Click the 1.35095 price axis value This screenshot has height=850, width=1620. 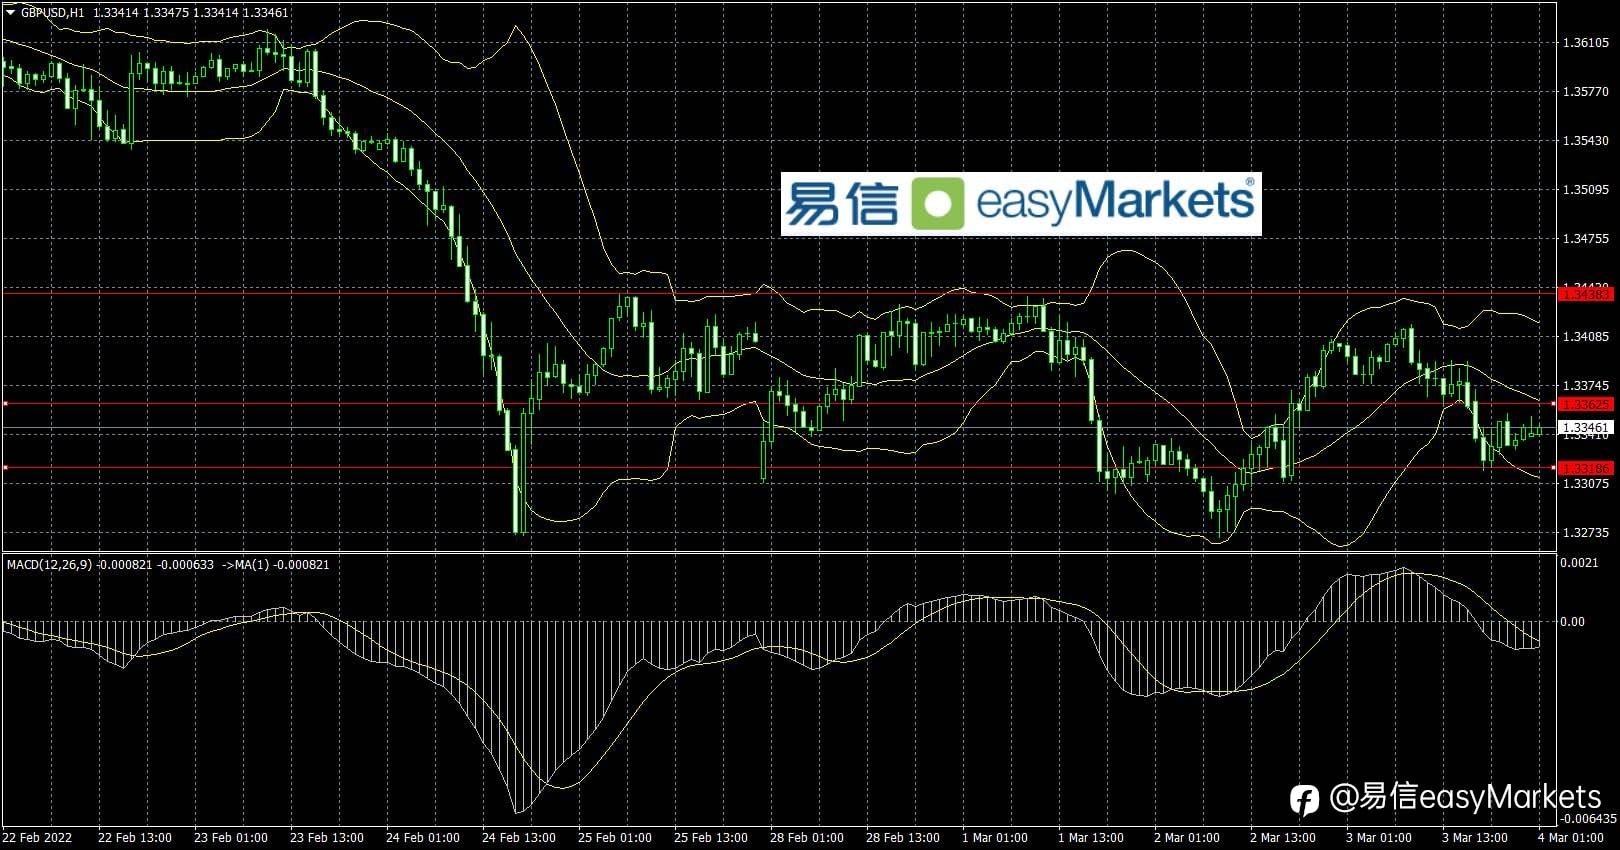tap(1586, 190)
